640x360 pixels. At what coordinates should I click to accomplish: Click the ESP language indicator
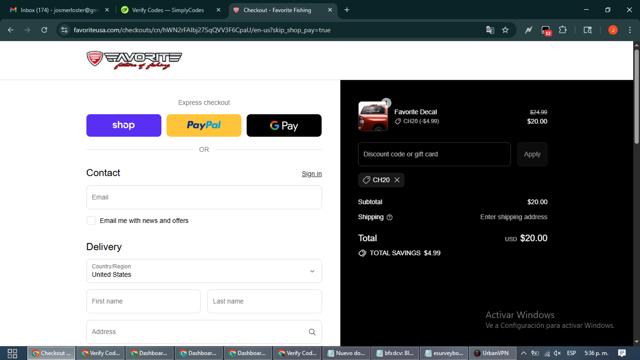click(571, 353)
